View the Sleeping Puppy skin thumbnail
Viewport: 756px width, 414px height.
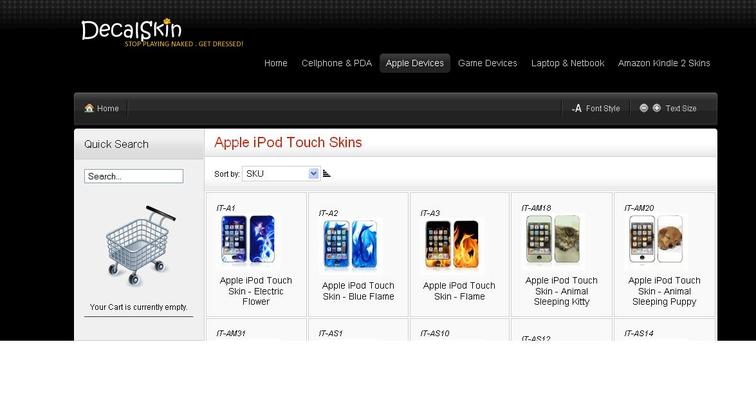656,240
